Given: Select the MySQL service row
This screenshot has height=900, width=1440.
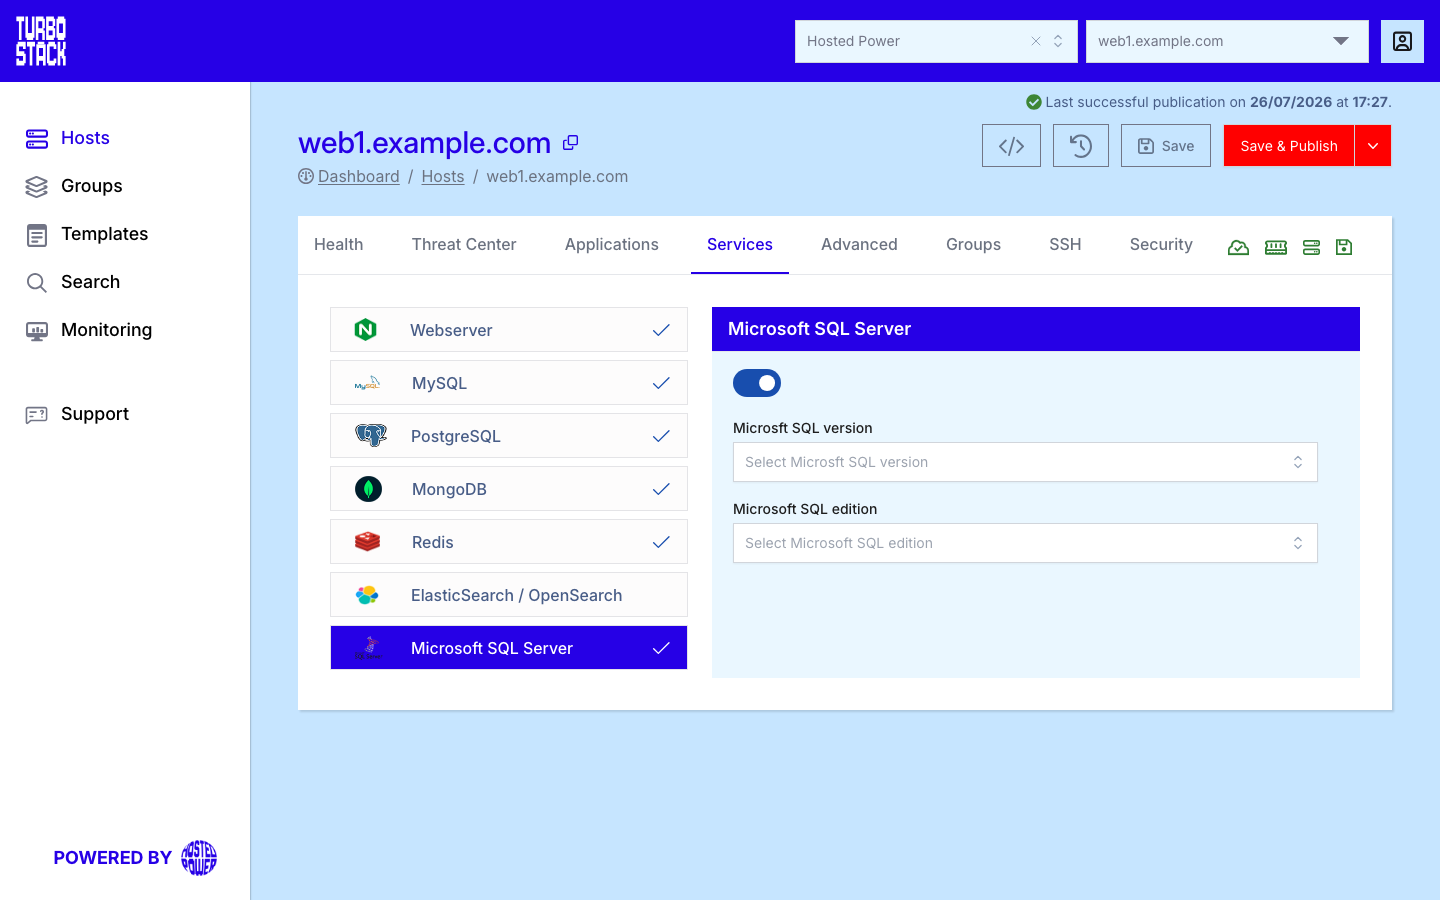Looking at the screenshot, I should [509, 383].
